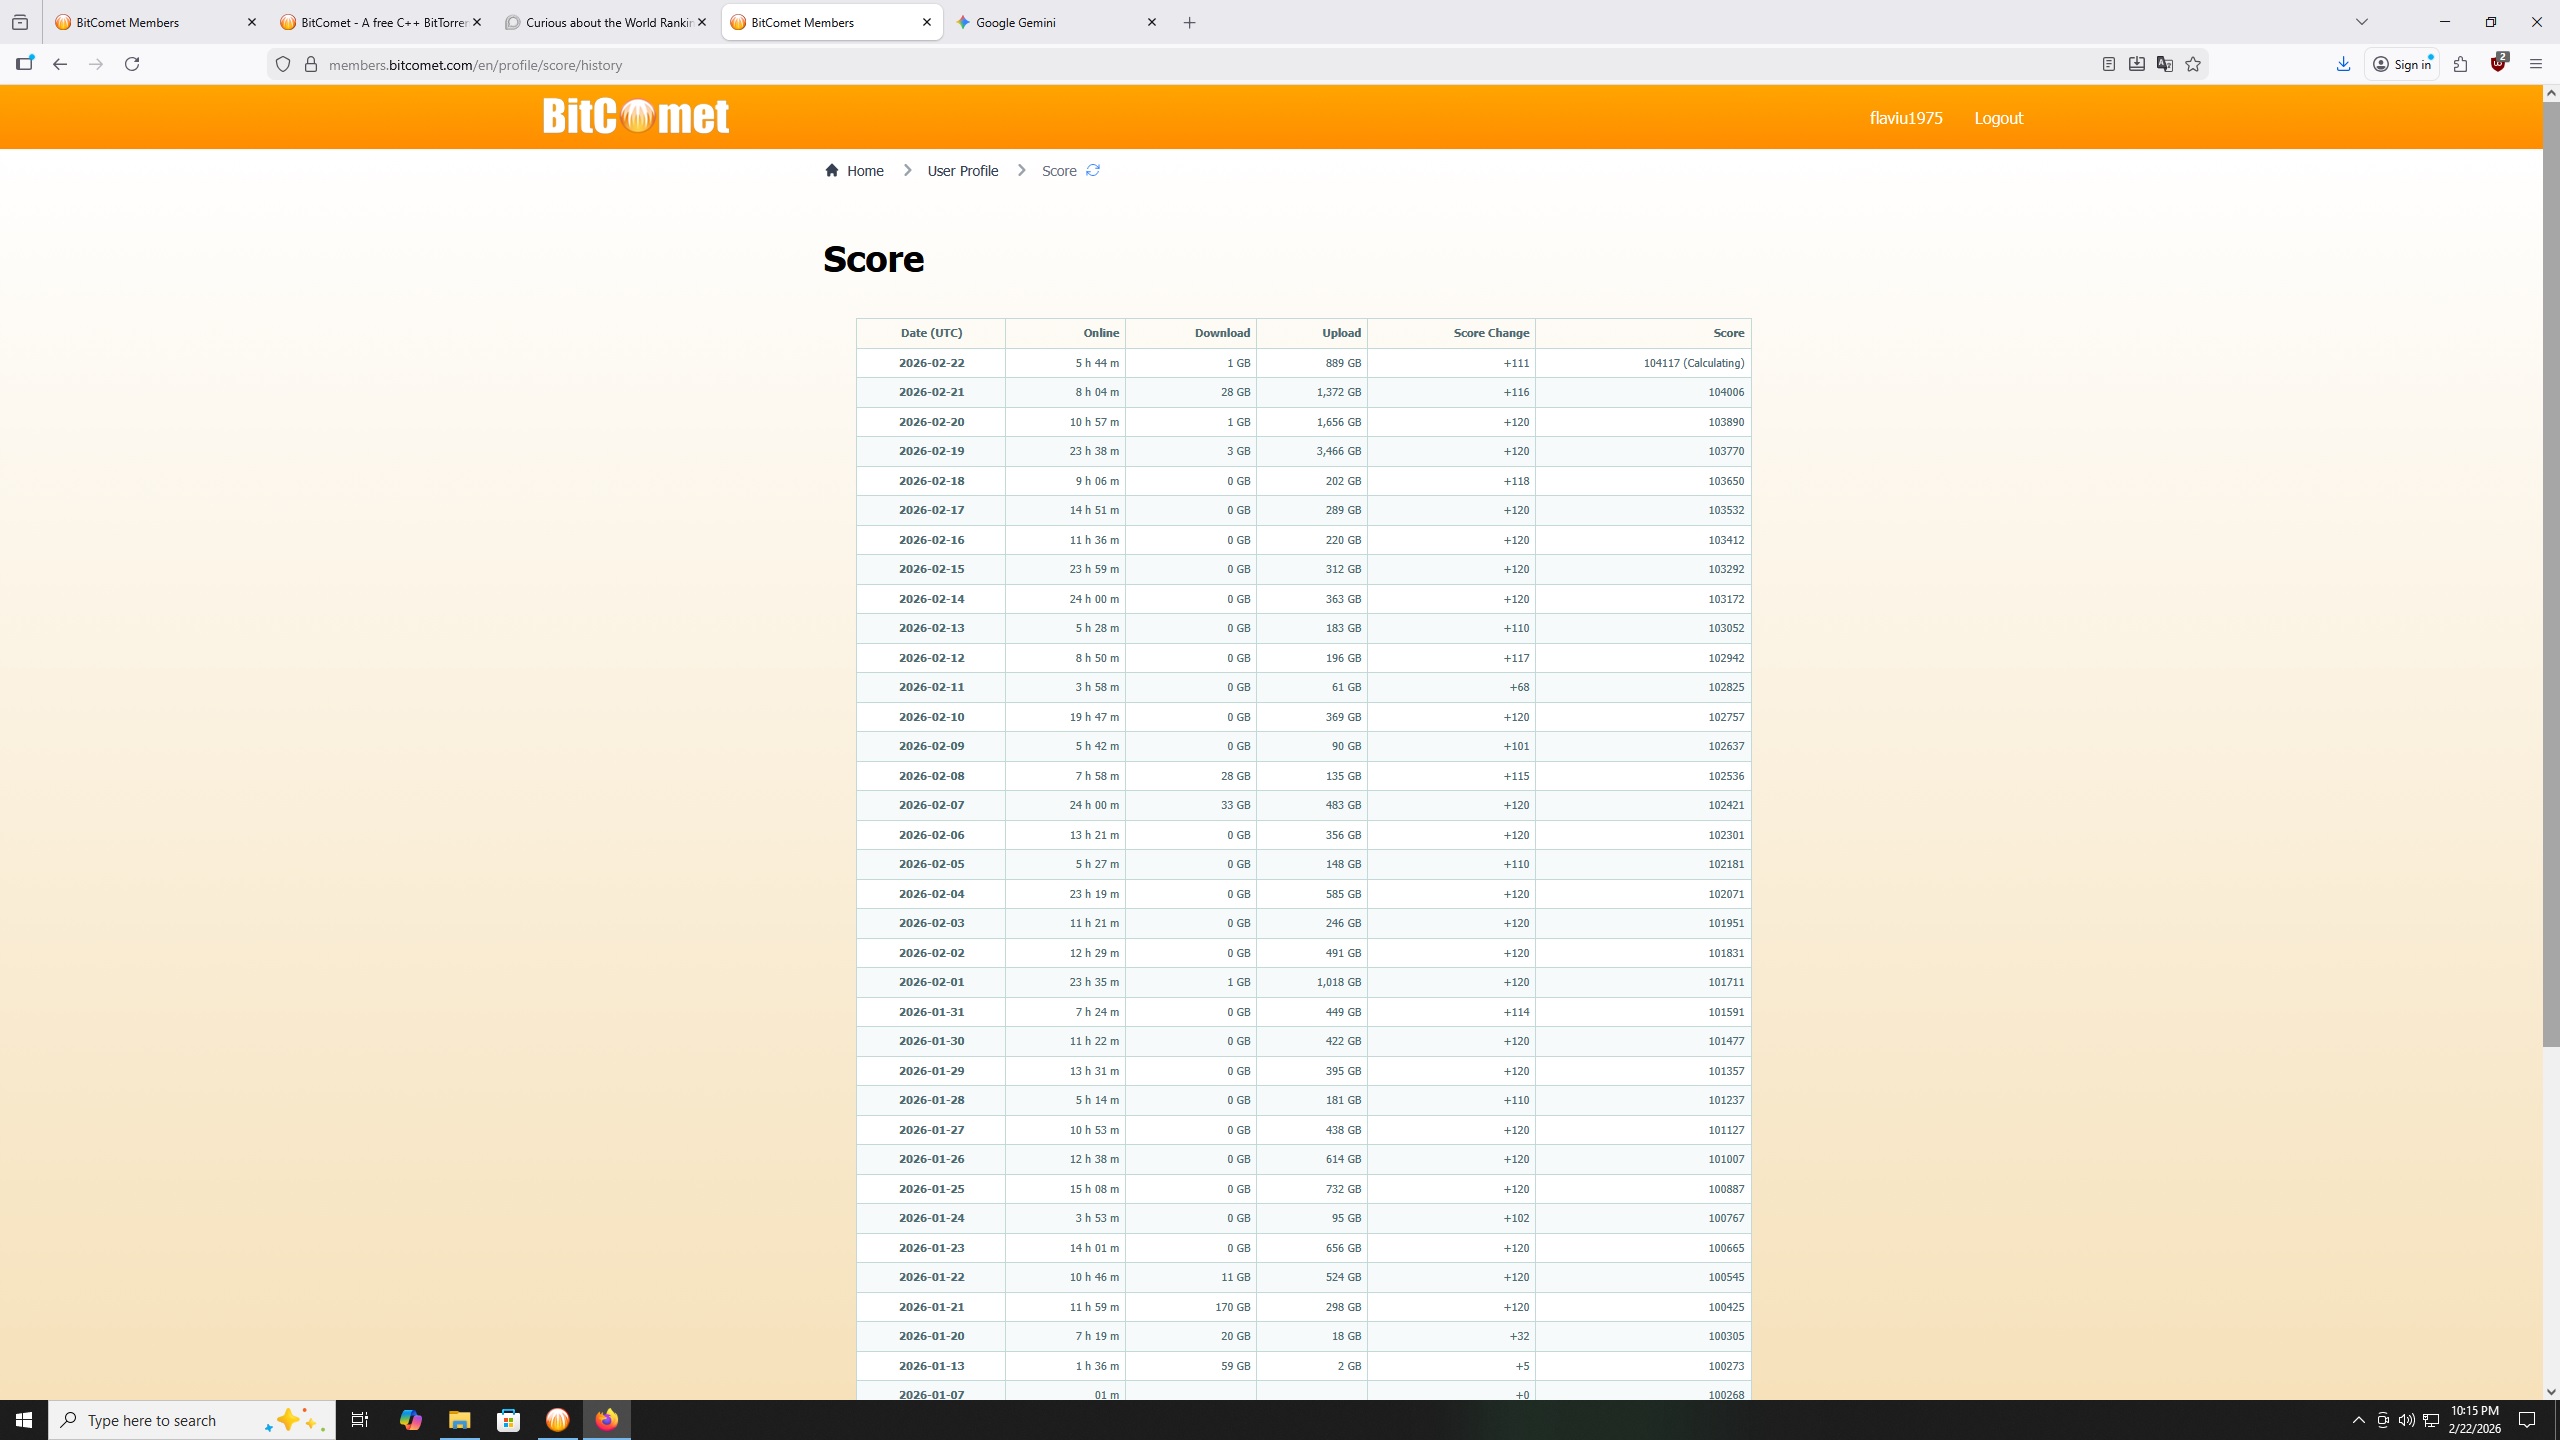
Task: Click the flaviu1975 username link
Action: tap(1906, 118)
